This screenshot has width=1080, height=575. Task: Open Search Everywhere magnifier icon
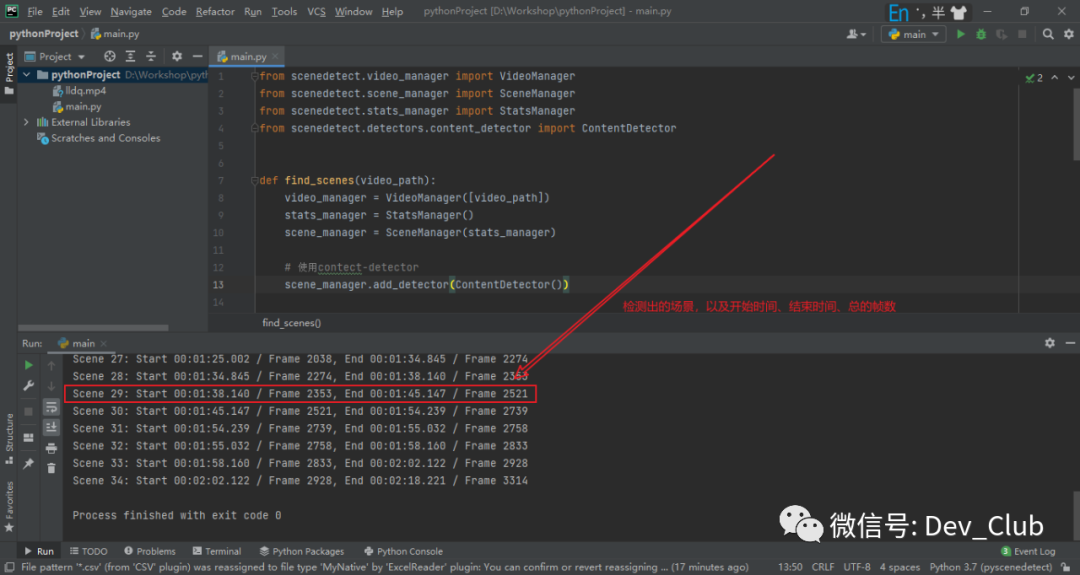1048,34
